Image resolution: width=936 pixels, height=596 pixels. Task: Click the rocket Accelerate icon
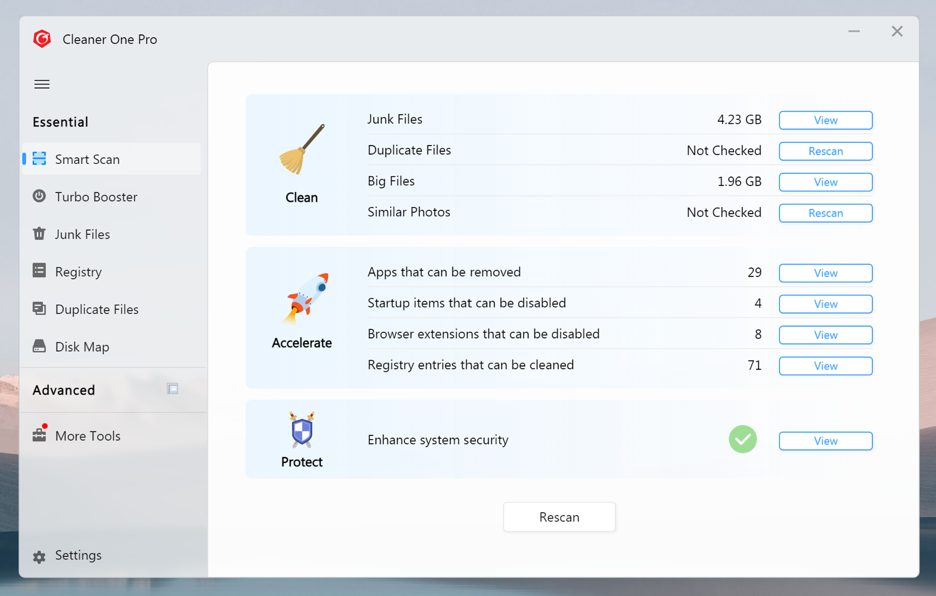[x=302, y=300]
